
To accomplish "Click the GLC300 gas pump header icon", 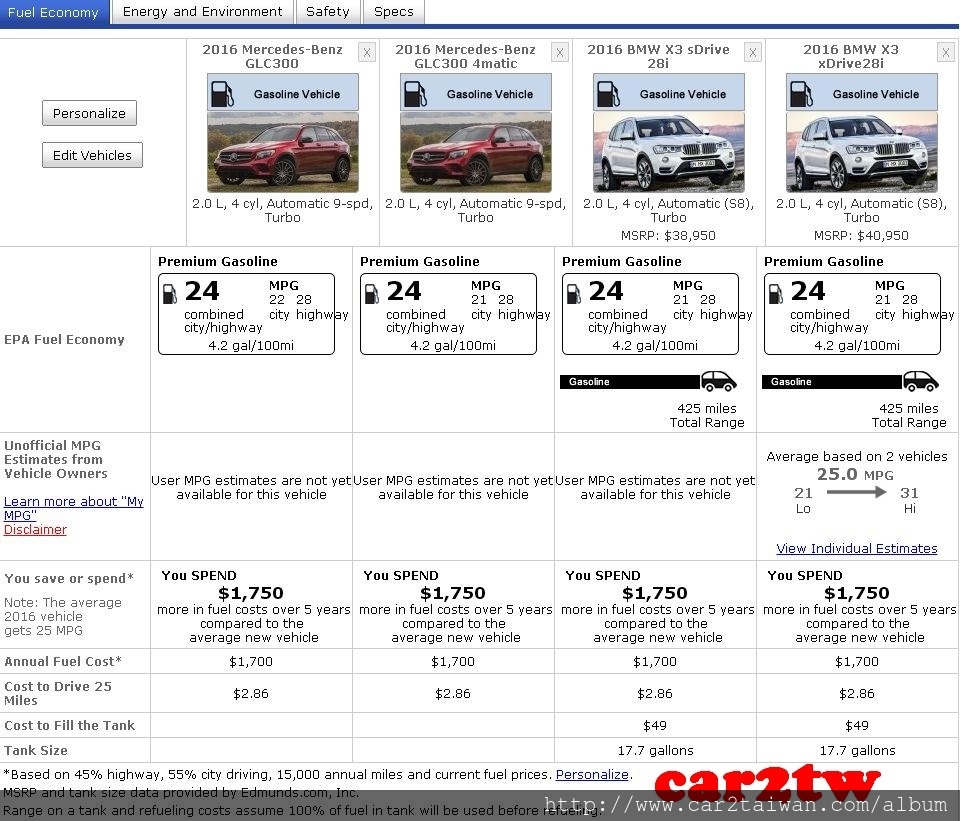I will tap(222, 94).
